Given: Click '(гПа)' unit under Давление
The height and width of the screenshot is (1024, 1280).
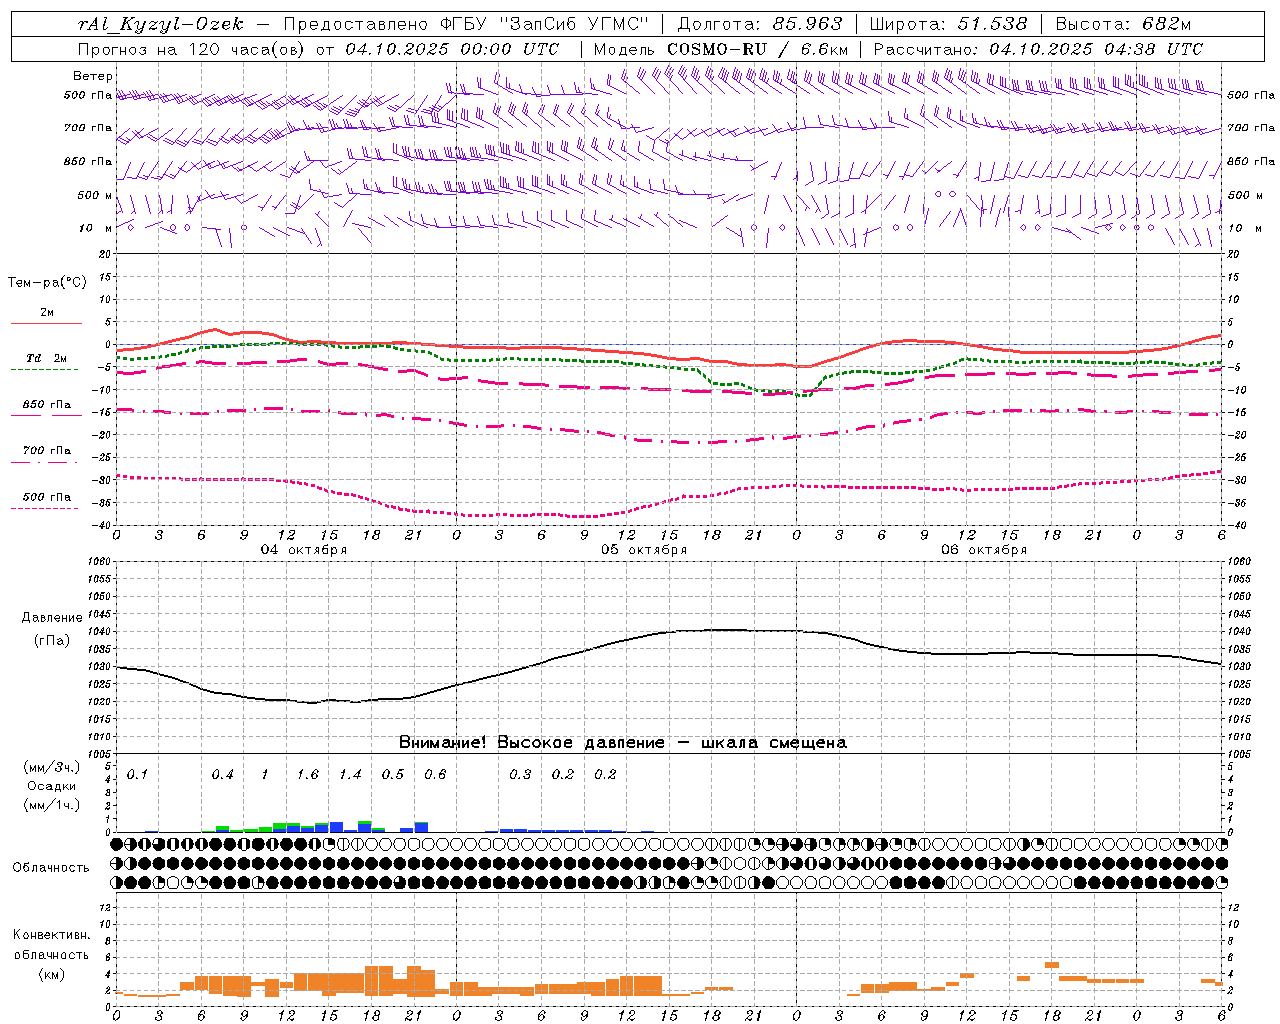Looking at the screenshot, I should click(x=52, y=641).
